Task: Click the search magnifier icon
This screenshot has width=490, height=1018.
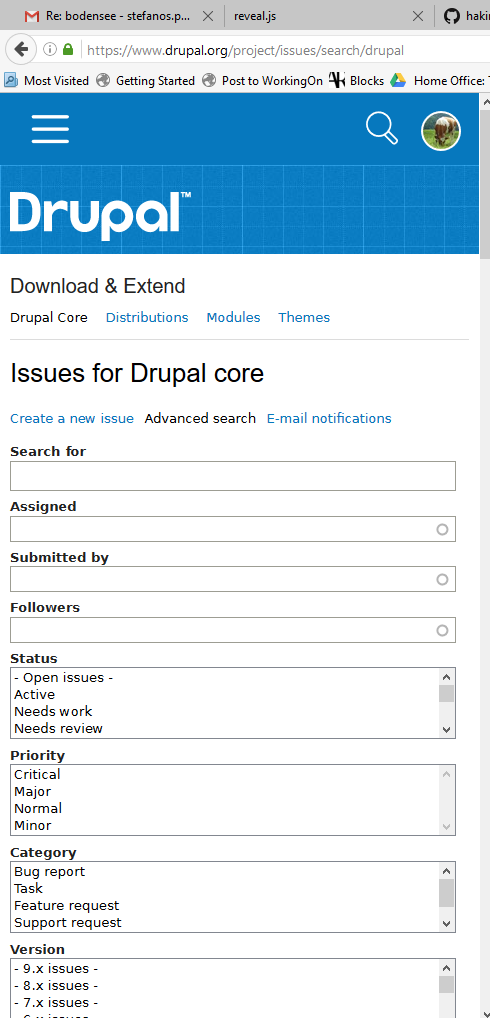Action: (x=382, y=128)
